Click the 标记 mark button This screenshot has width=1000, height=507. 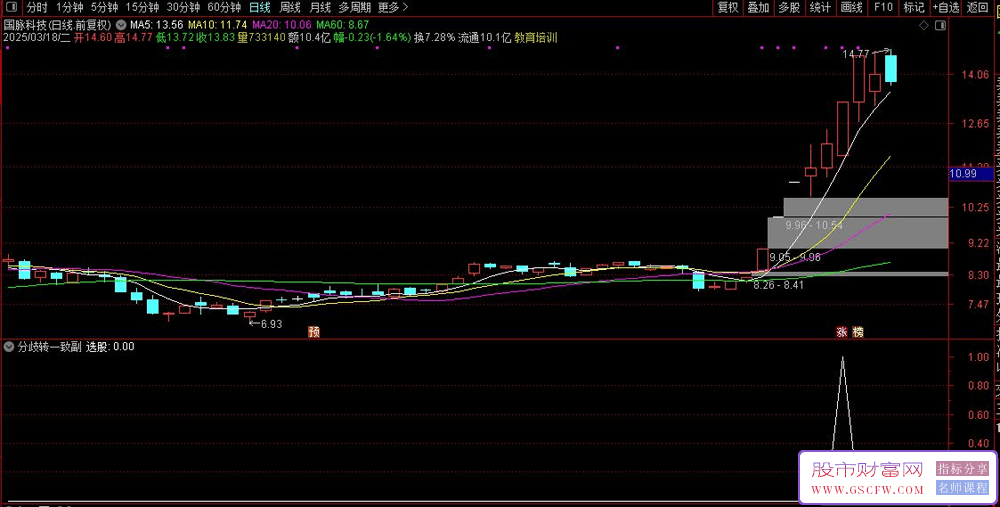[x=913, y=8]
